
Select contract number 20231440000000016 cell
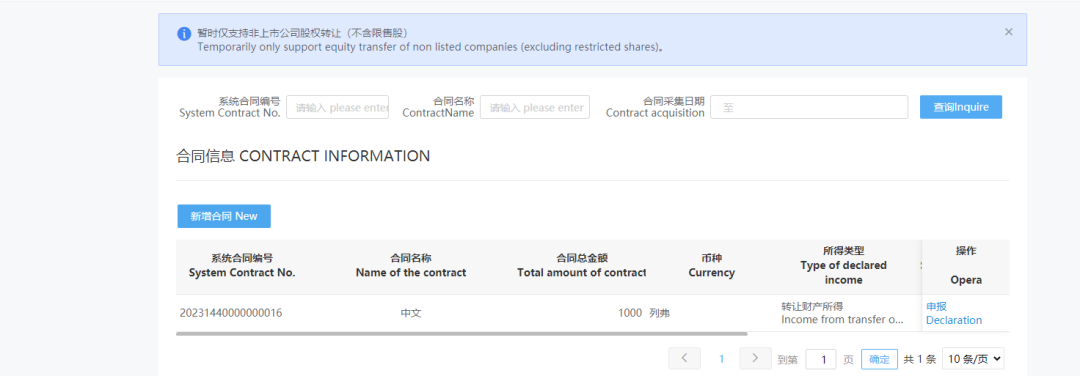pyautogui.click(x=231, y=313)
